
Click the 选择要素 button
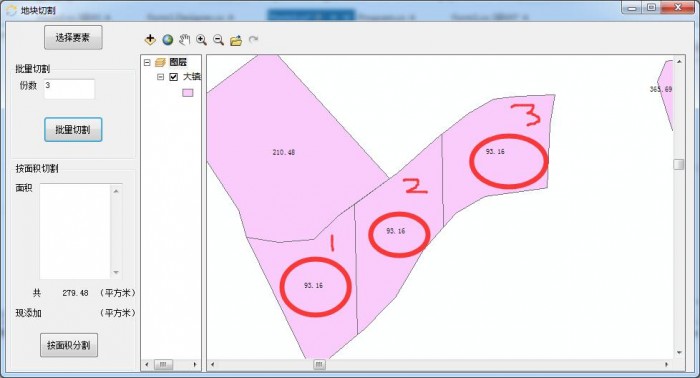73,37
